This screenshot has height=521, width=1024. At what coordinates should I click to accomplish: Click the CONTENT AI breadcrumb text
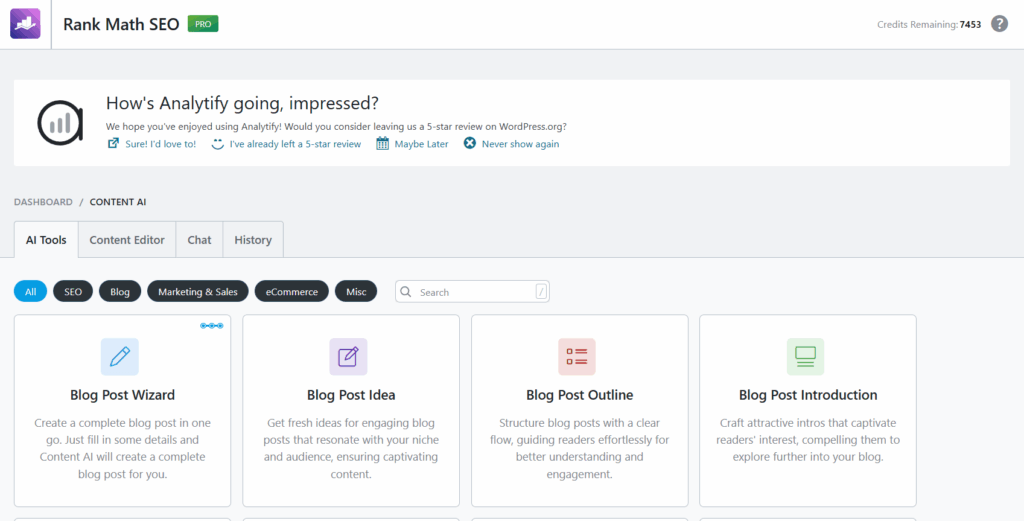tap(118, 202)
